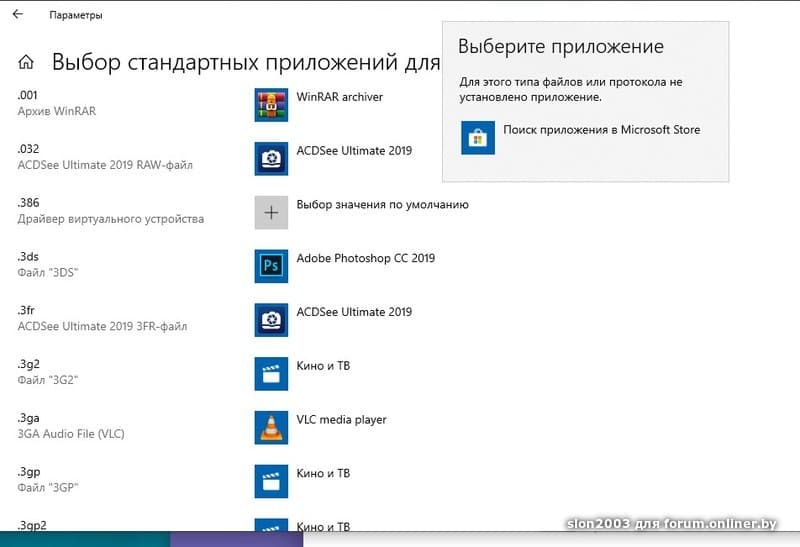The height and width of the screenshot is (547, 800).
Task: Click Кино и ТВ label for .3gp2
Action: (323, 526)
